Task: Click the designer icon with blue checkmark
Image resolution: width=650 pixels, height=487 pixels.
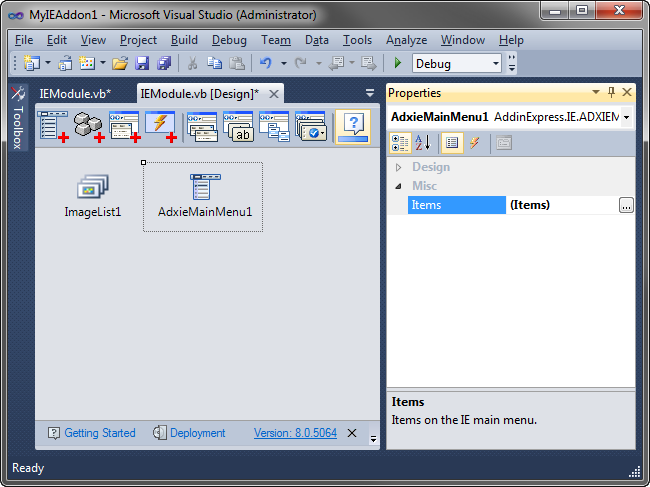Action: pos(311,126)
